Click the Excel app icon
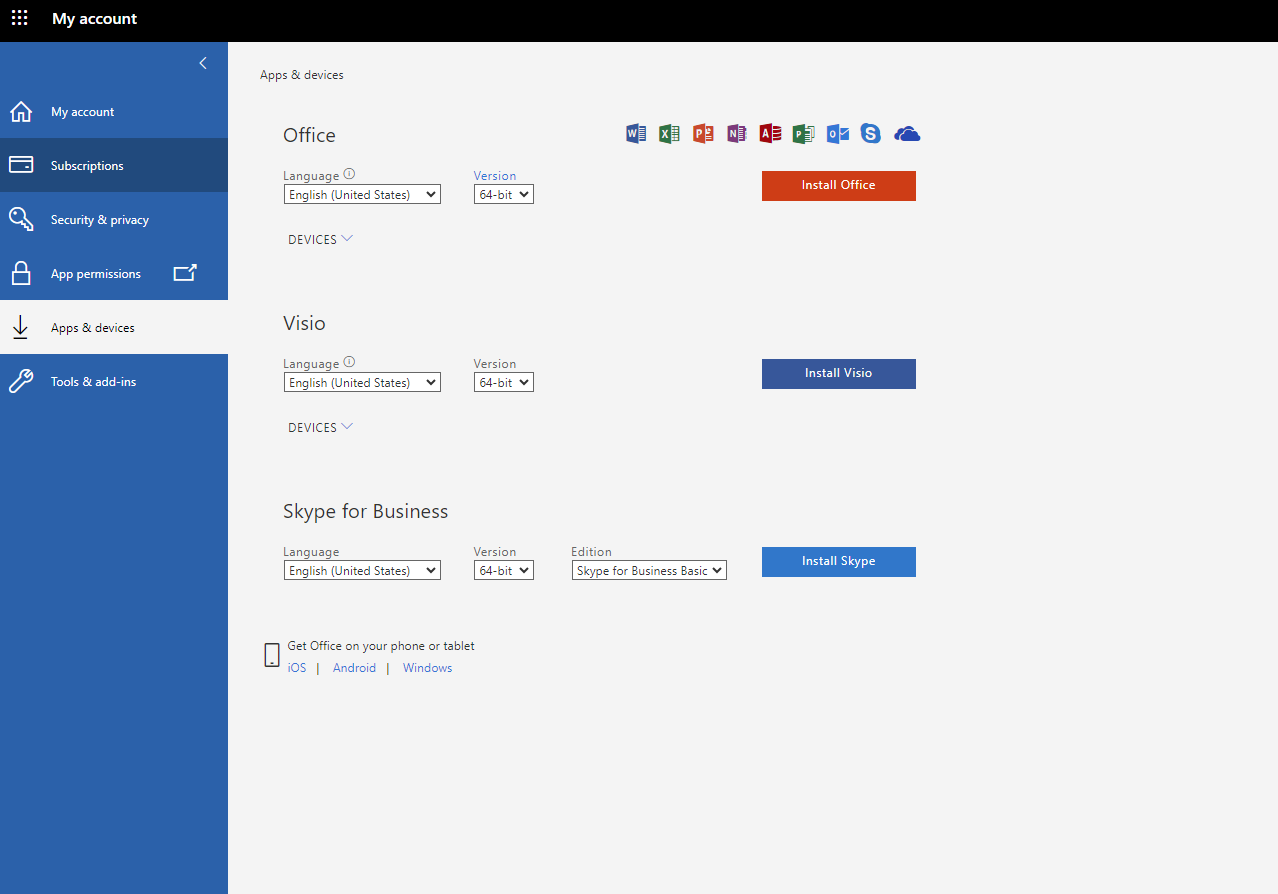 (669, 133)
